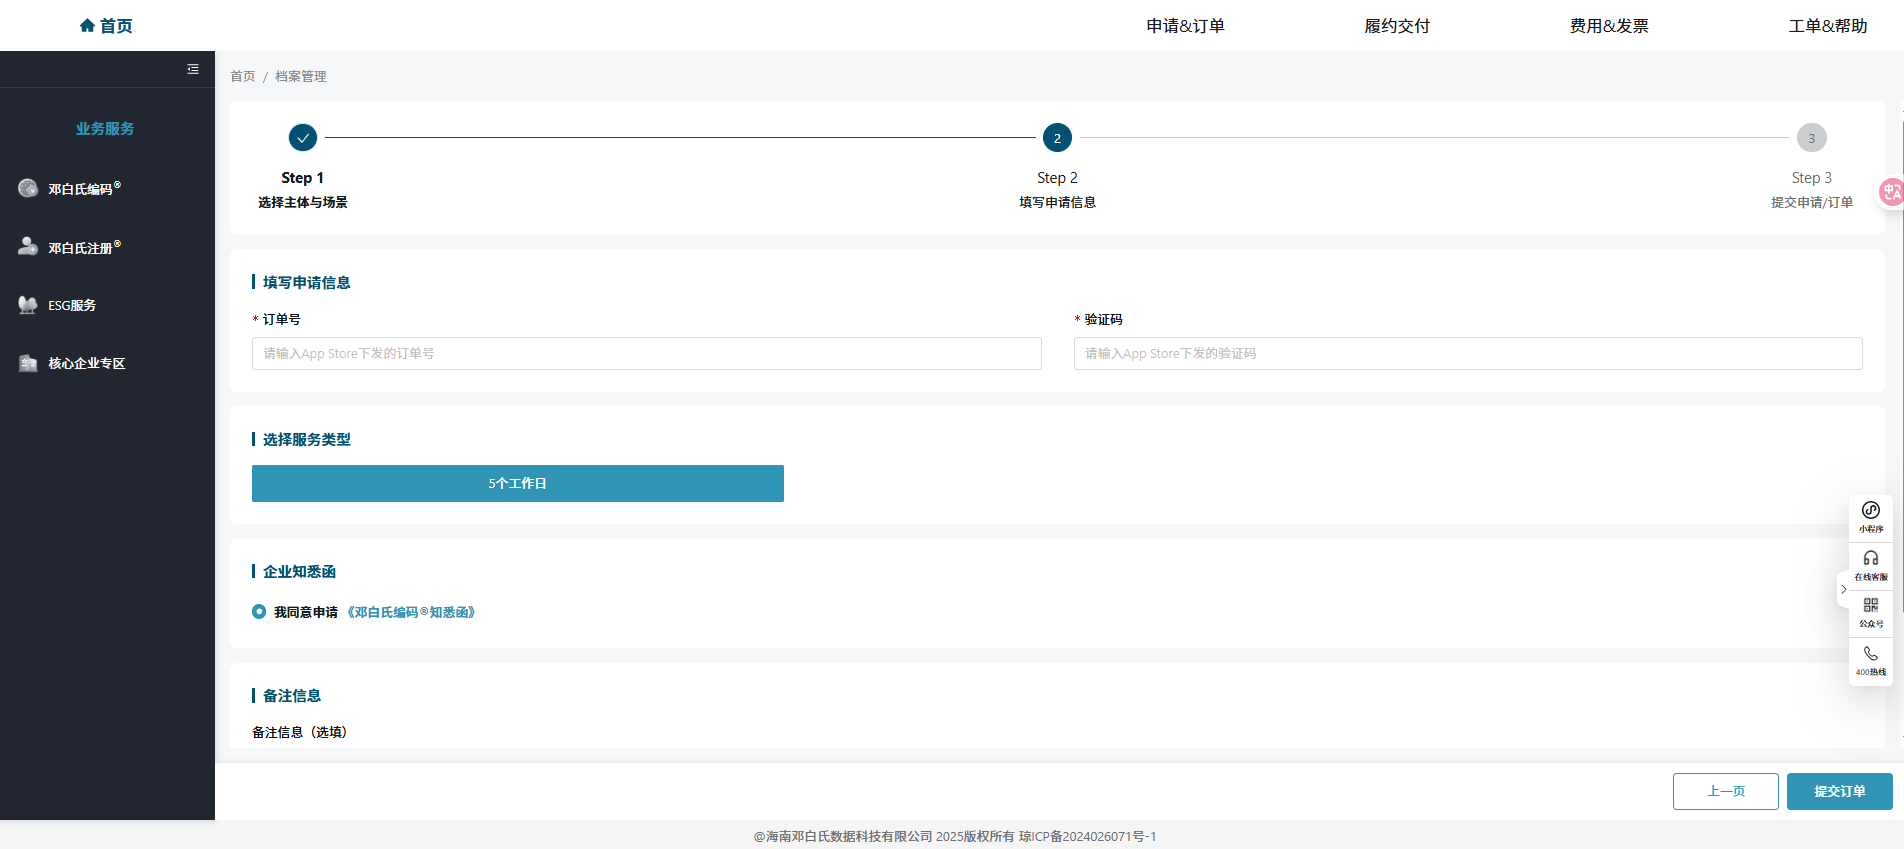
Task: Open the 履约交付 top menu
Action: [1397, 26]
